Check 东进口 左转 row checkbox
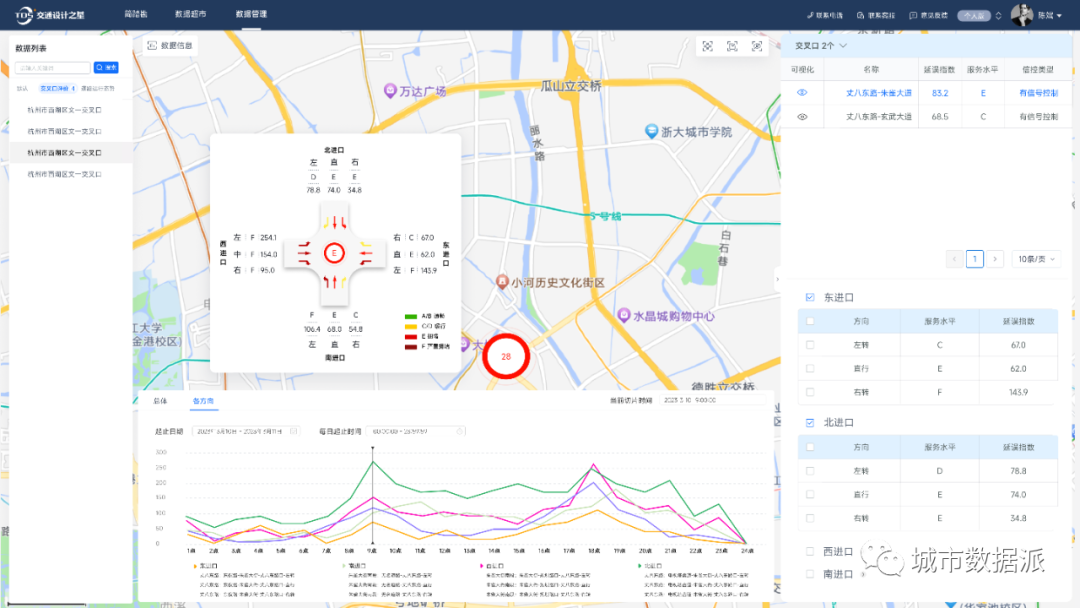The image size is (1080, 608). click(810, 345)
